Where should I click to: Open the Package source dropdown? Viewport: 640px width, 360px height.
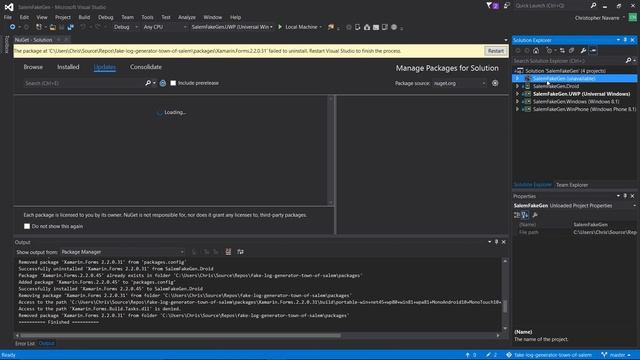tap(460, 83)
